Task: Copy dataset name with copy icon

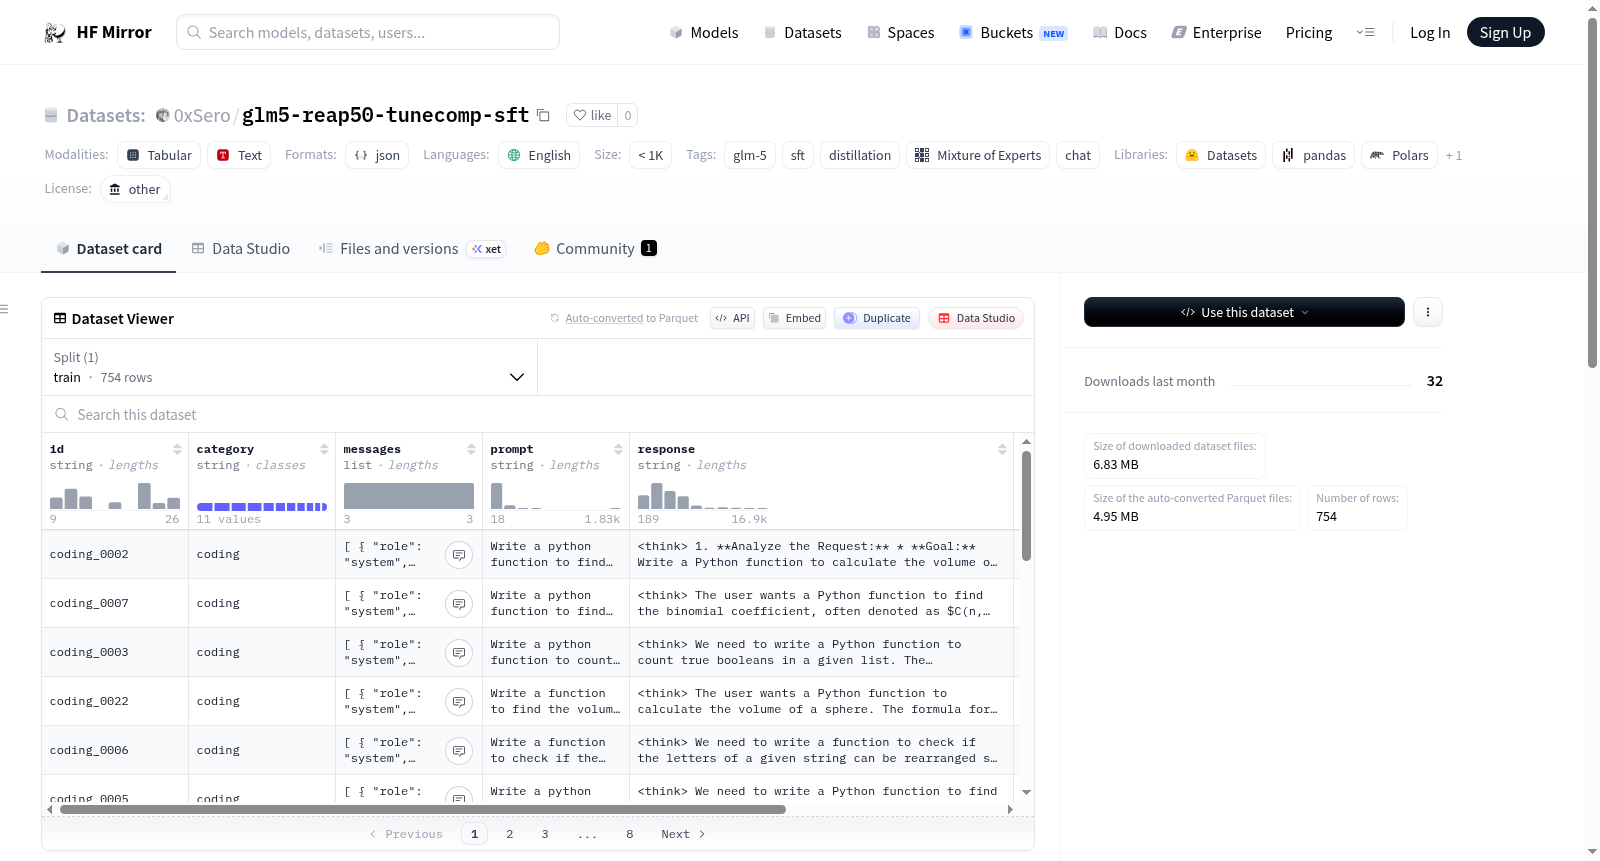Action: 543,115
